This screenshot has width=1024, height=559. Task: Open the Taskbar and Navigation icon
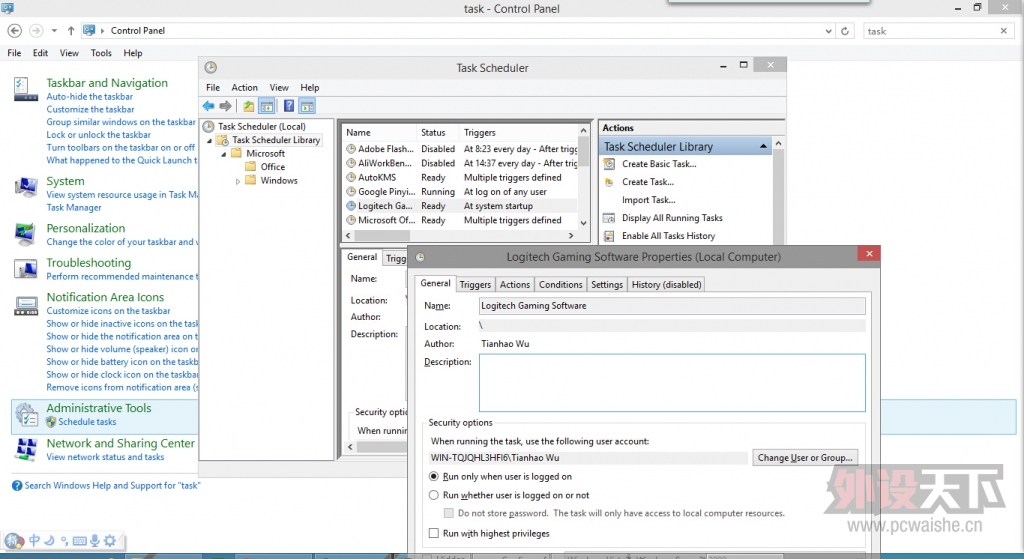click(x=26, y=89)
